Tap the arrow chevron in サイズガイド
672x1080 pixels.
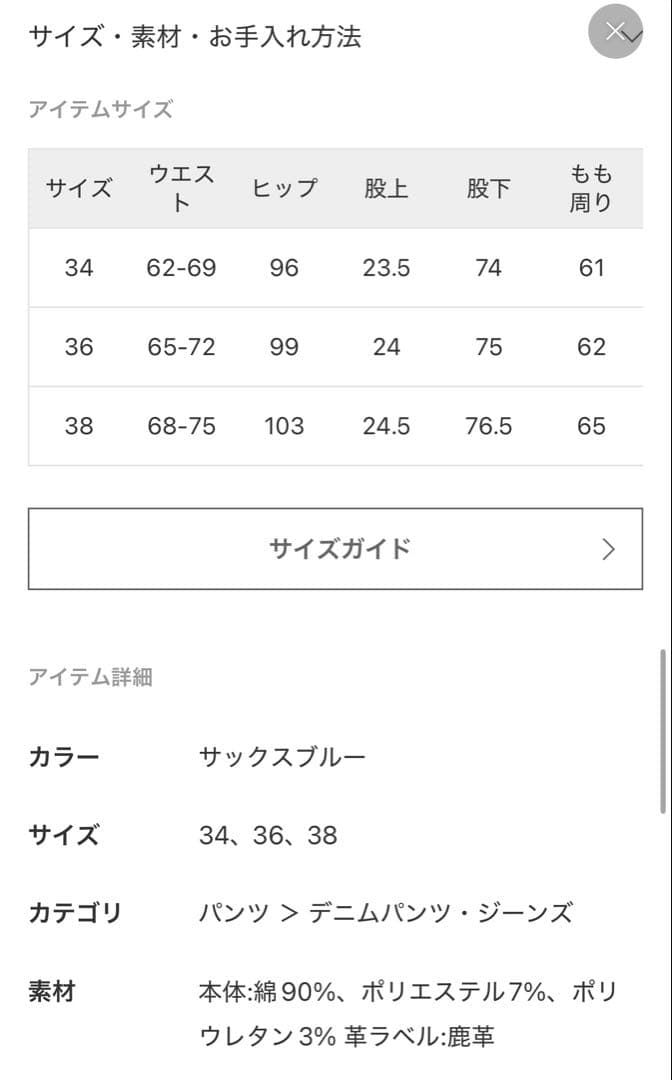click(x=608, y=549)
